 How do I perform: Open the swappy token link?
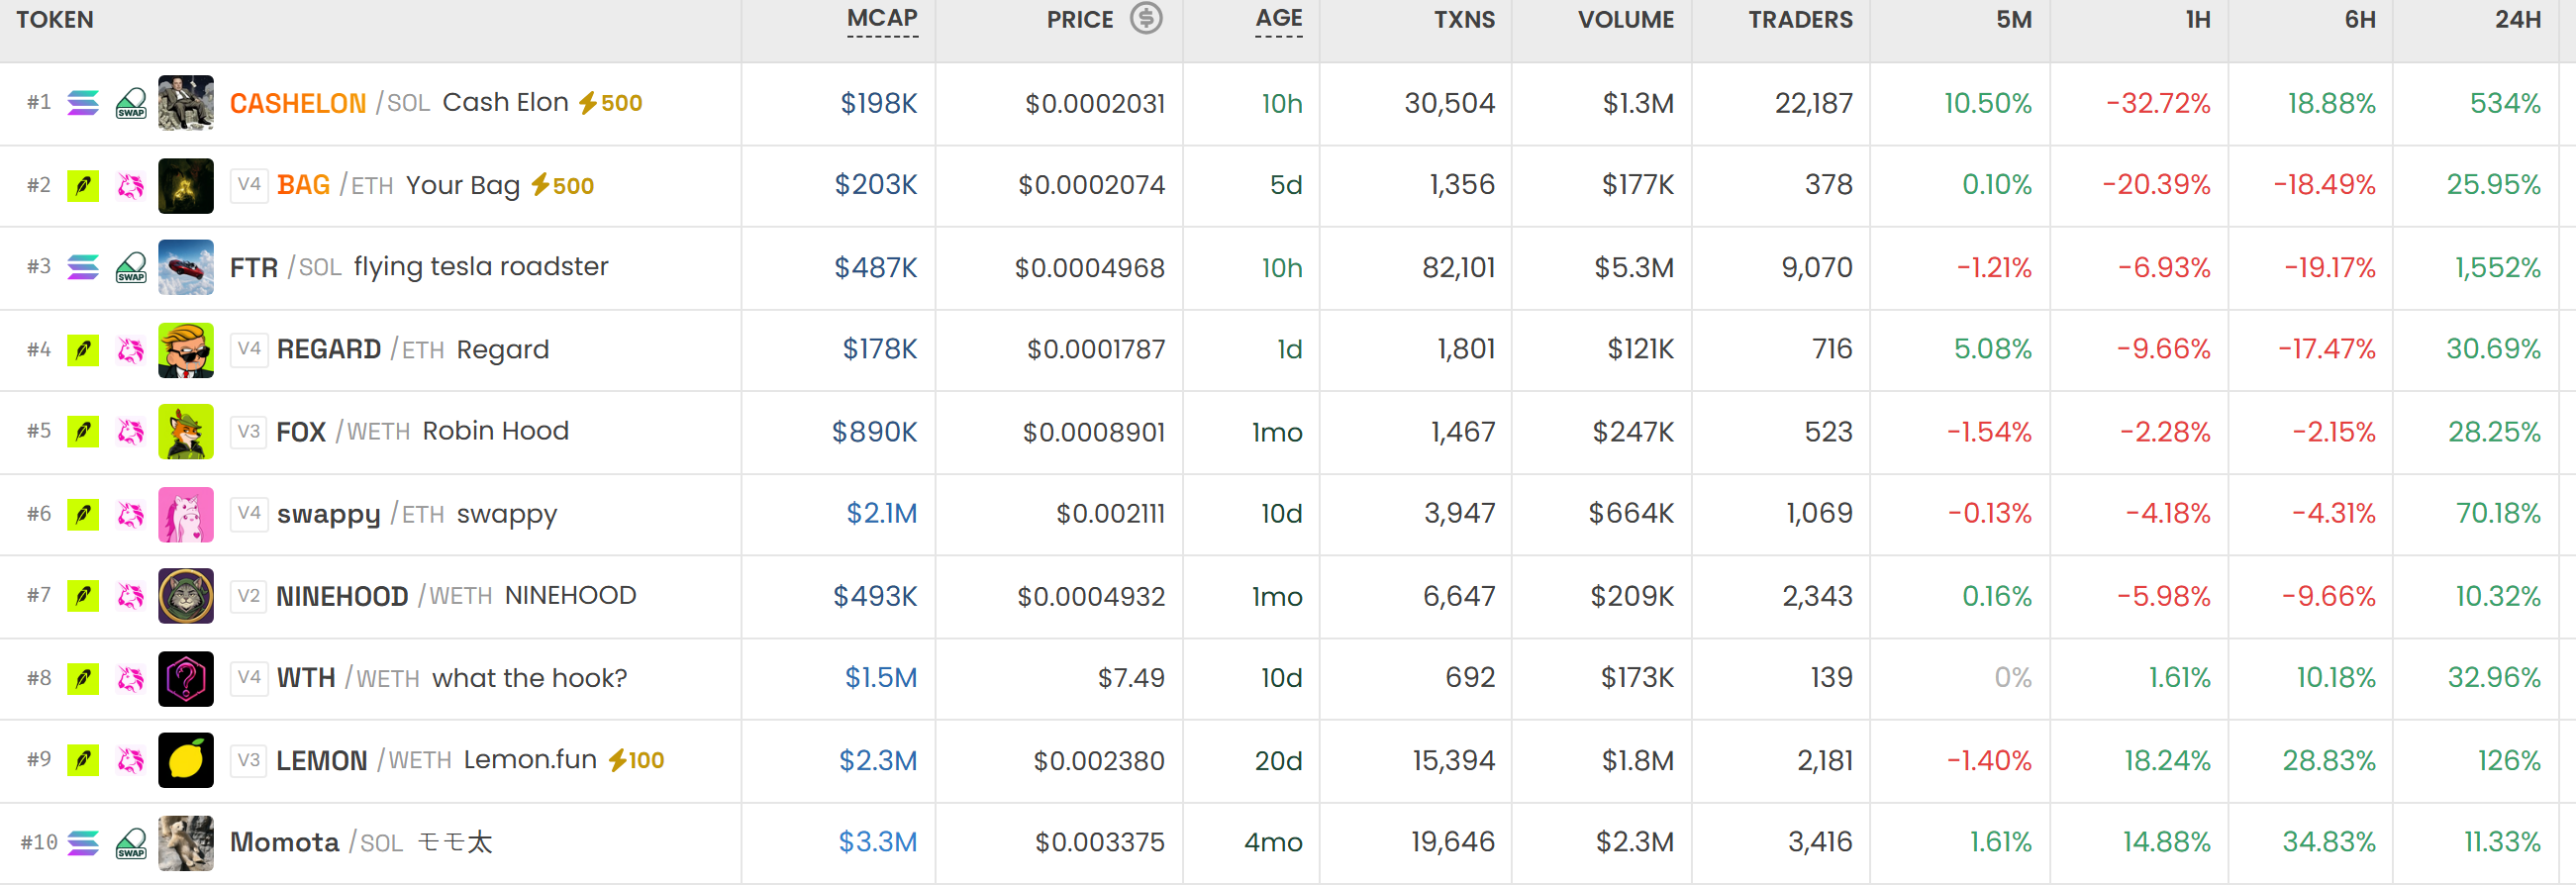(x=329, y=515)
